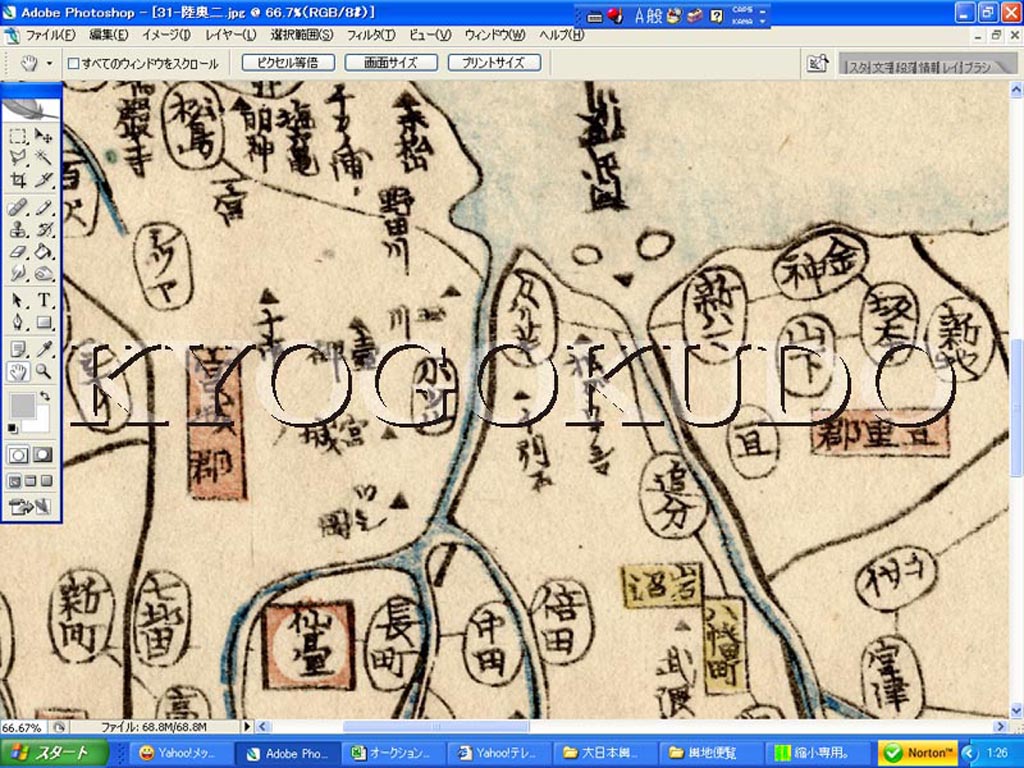Screen dimensions: 1024x768
Task: Reset default foreground and background colors
Action: (x=12, y=428)
